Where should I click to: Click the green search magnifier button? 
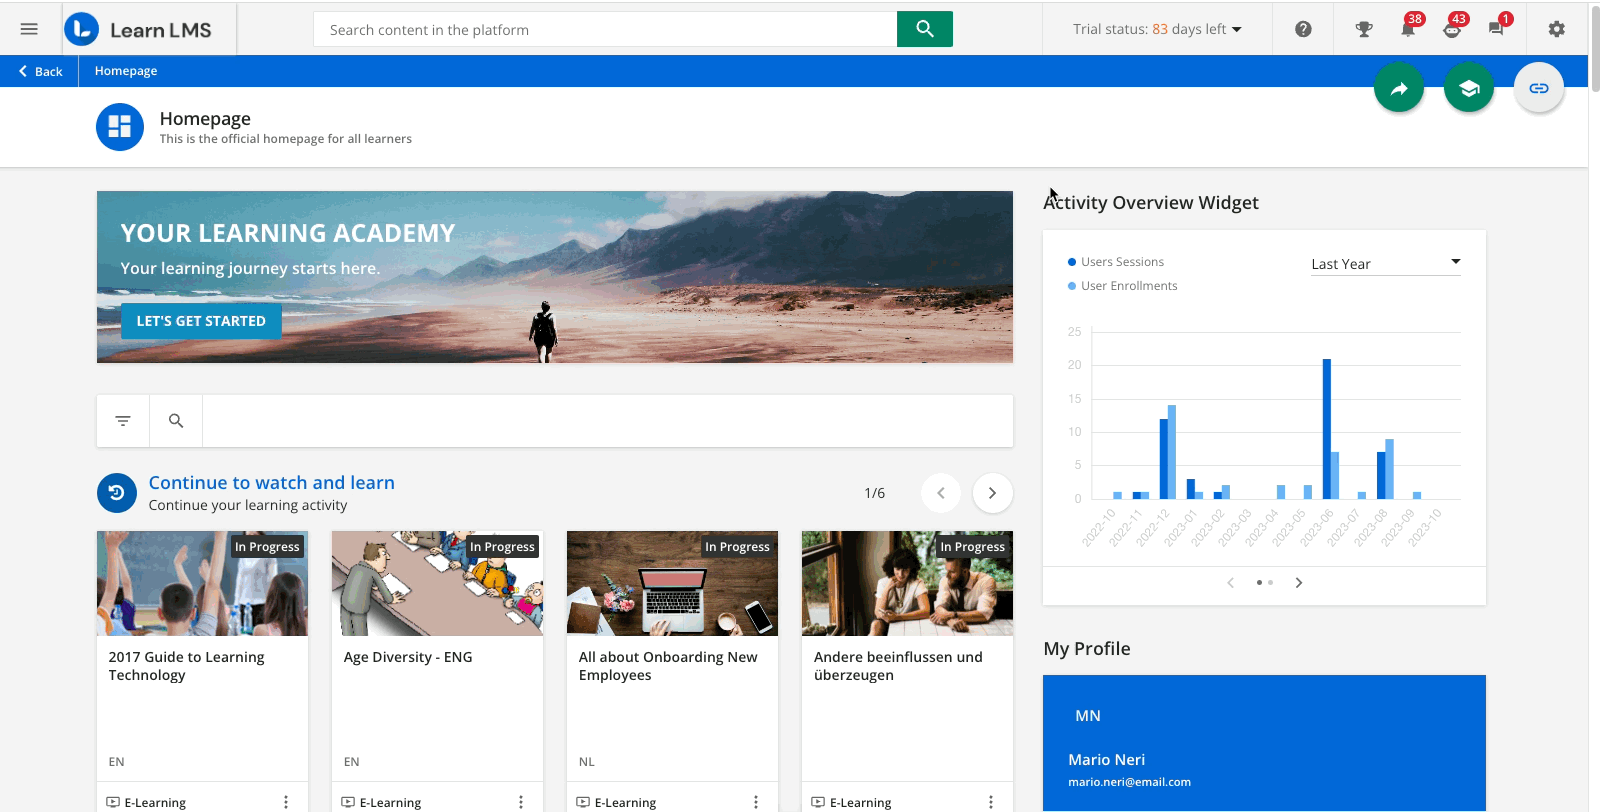(x=924, y=29)
